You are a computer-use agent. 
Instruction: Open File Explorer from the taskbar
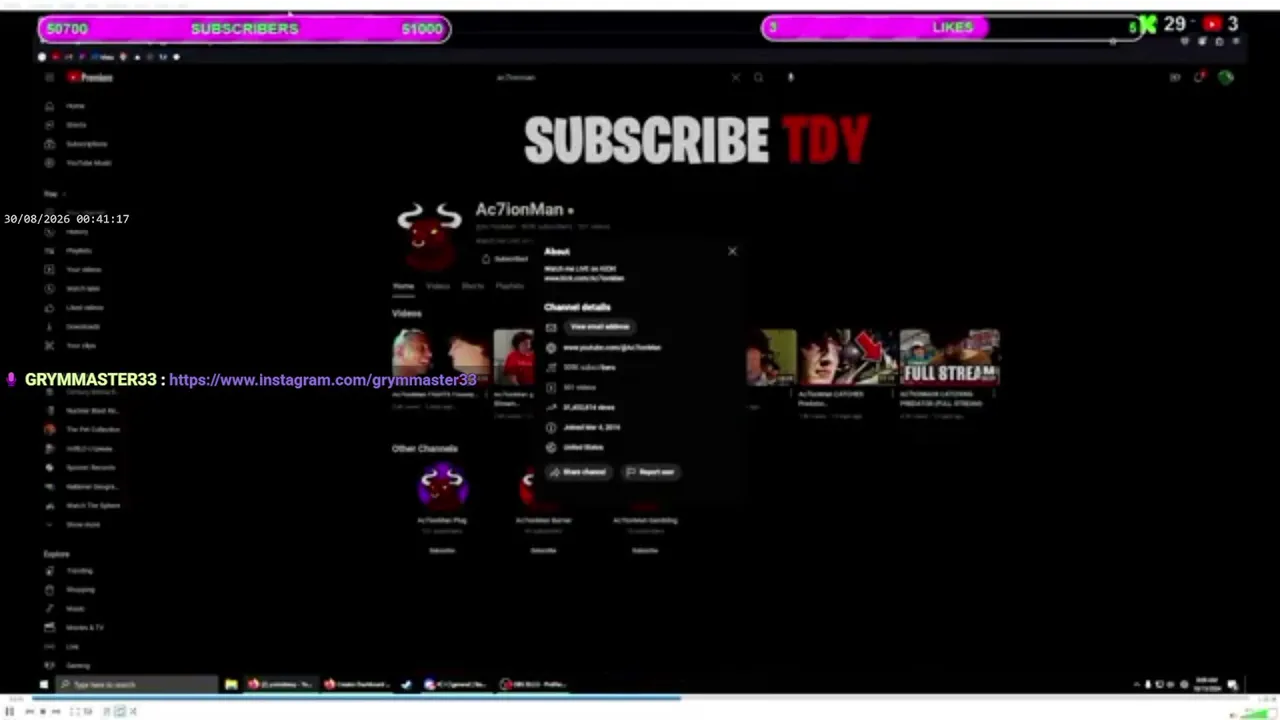[231, 685]
